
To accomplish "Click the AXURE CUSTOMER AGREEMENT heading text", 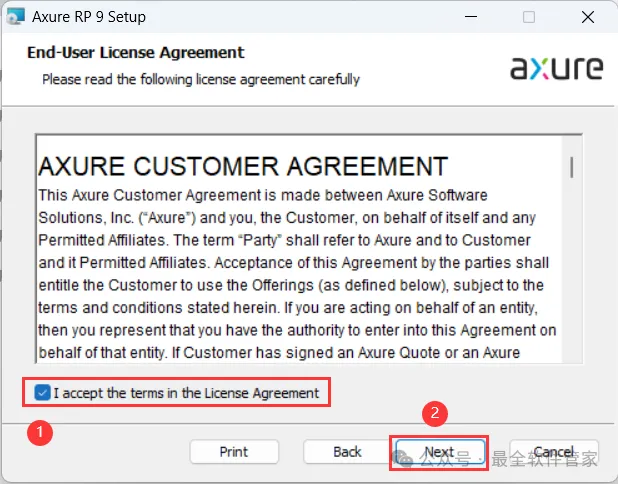I will [x=243, y=166].
